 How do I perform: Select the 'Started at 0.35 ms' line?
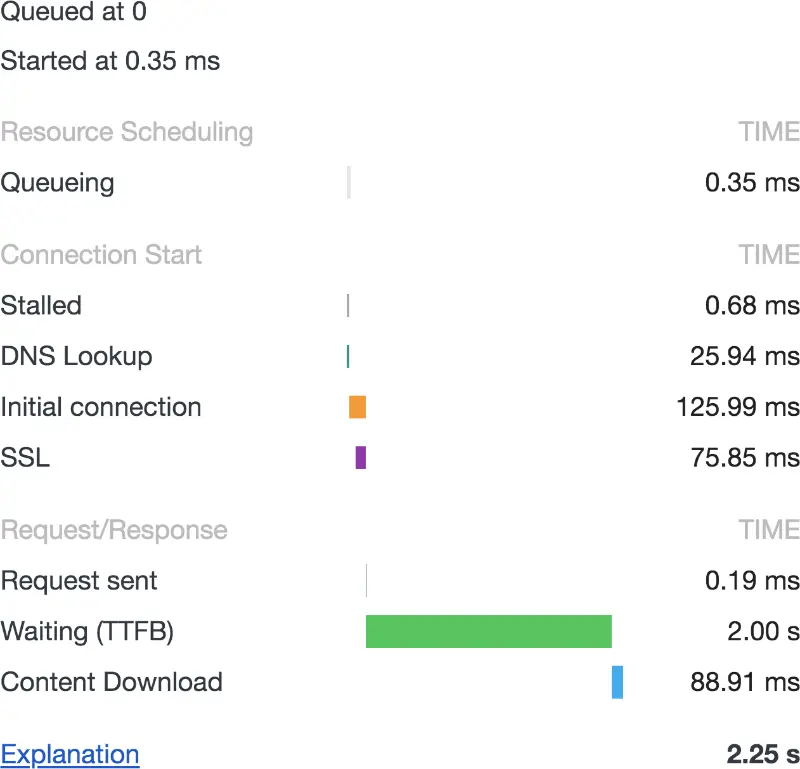110,61
